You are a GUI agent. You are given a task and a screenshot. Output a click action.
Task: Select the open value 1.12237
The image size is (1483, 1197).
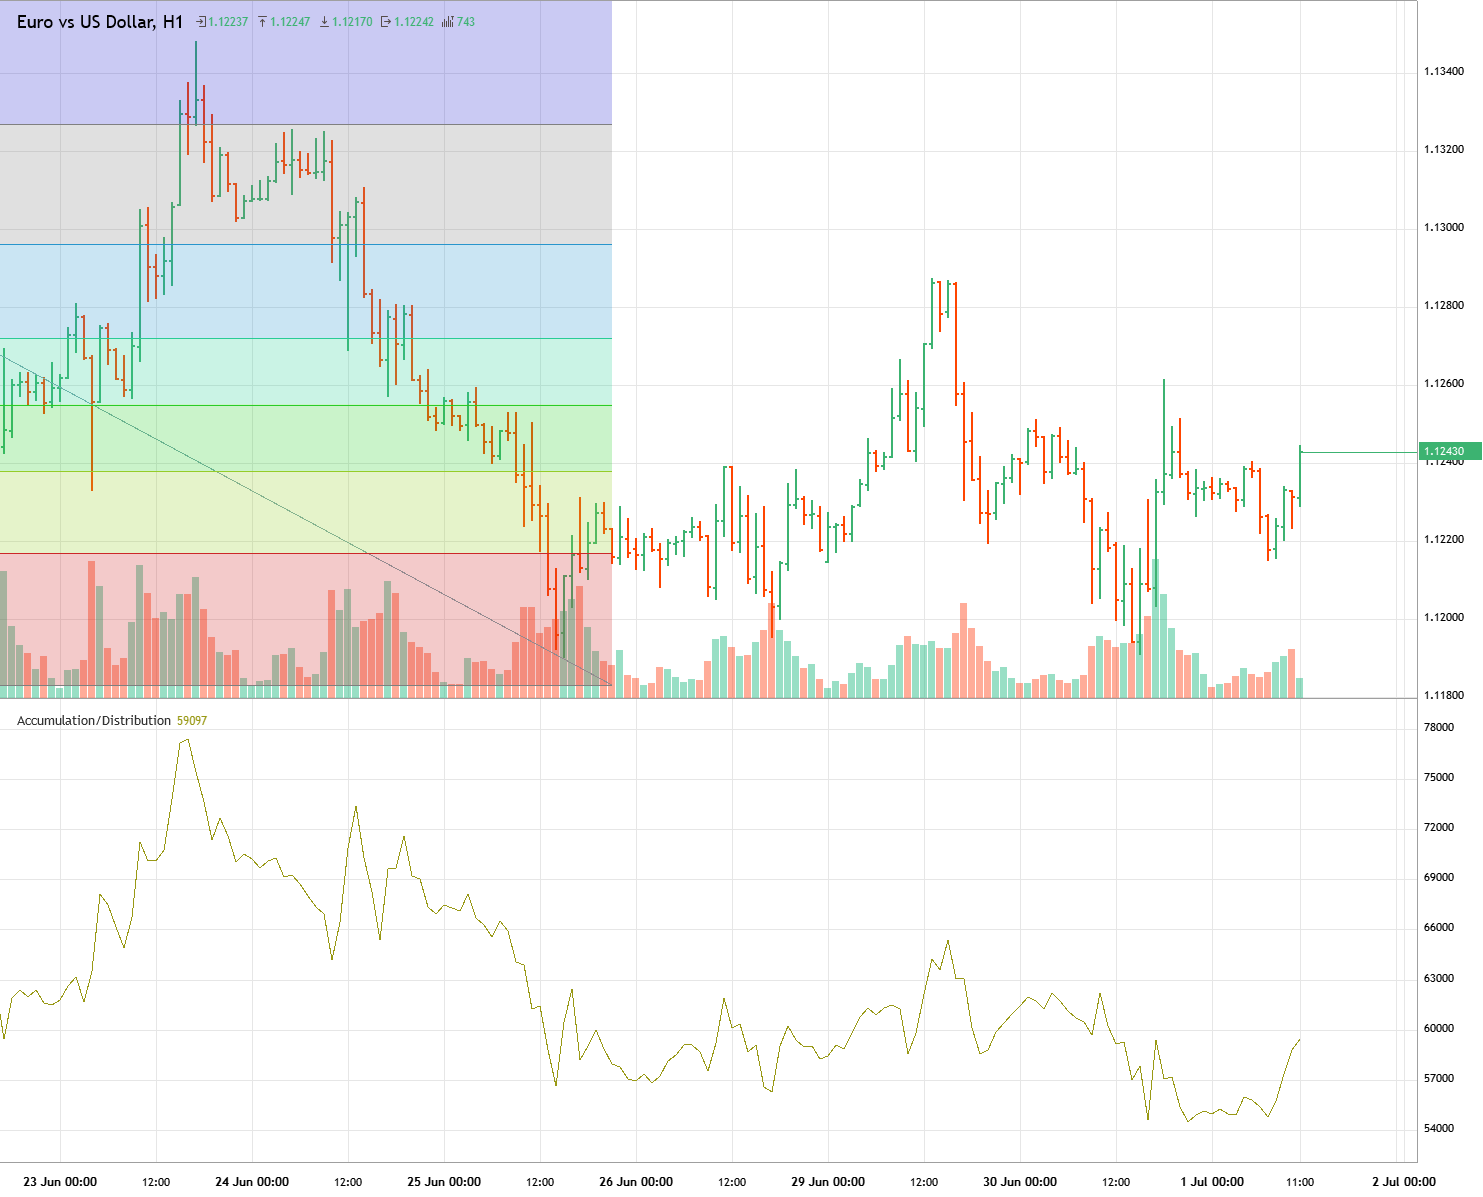(x=228, y=22)
